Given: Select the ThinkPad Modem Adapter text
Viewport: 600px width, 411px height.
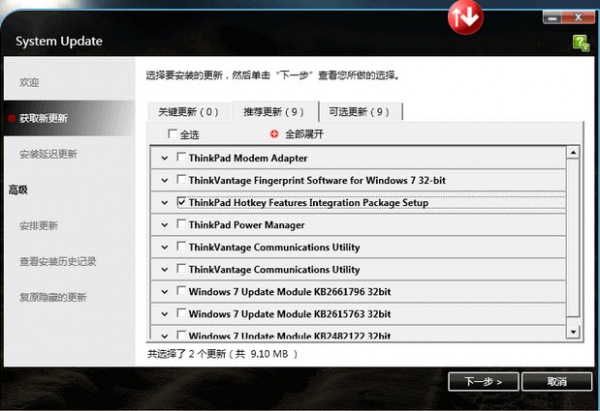Looking at the screenshot, I should point(248,158).
